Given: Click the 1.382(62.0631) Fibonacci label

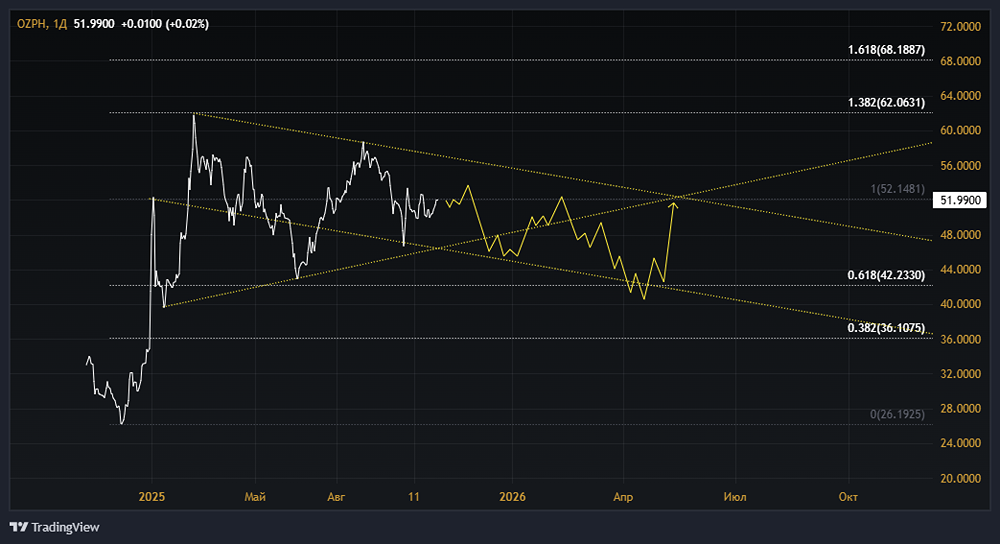Looking at the screenshot, I should click(x=886, y=103).
